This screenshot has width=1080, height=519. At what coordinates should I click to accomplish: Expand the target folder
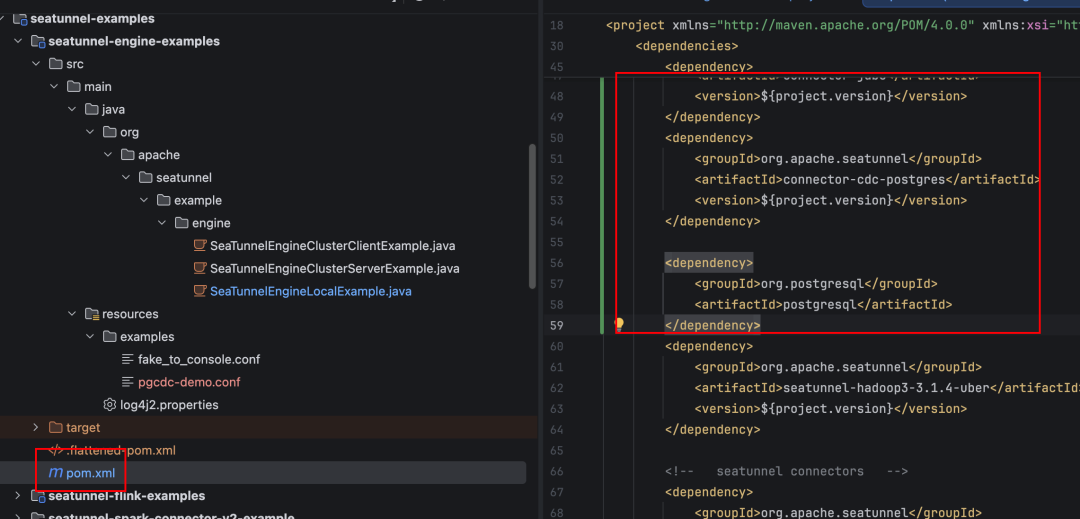tap(36, 427)
